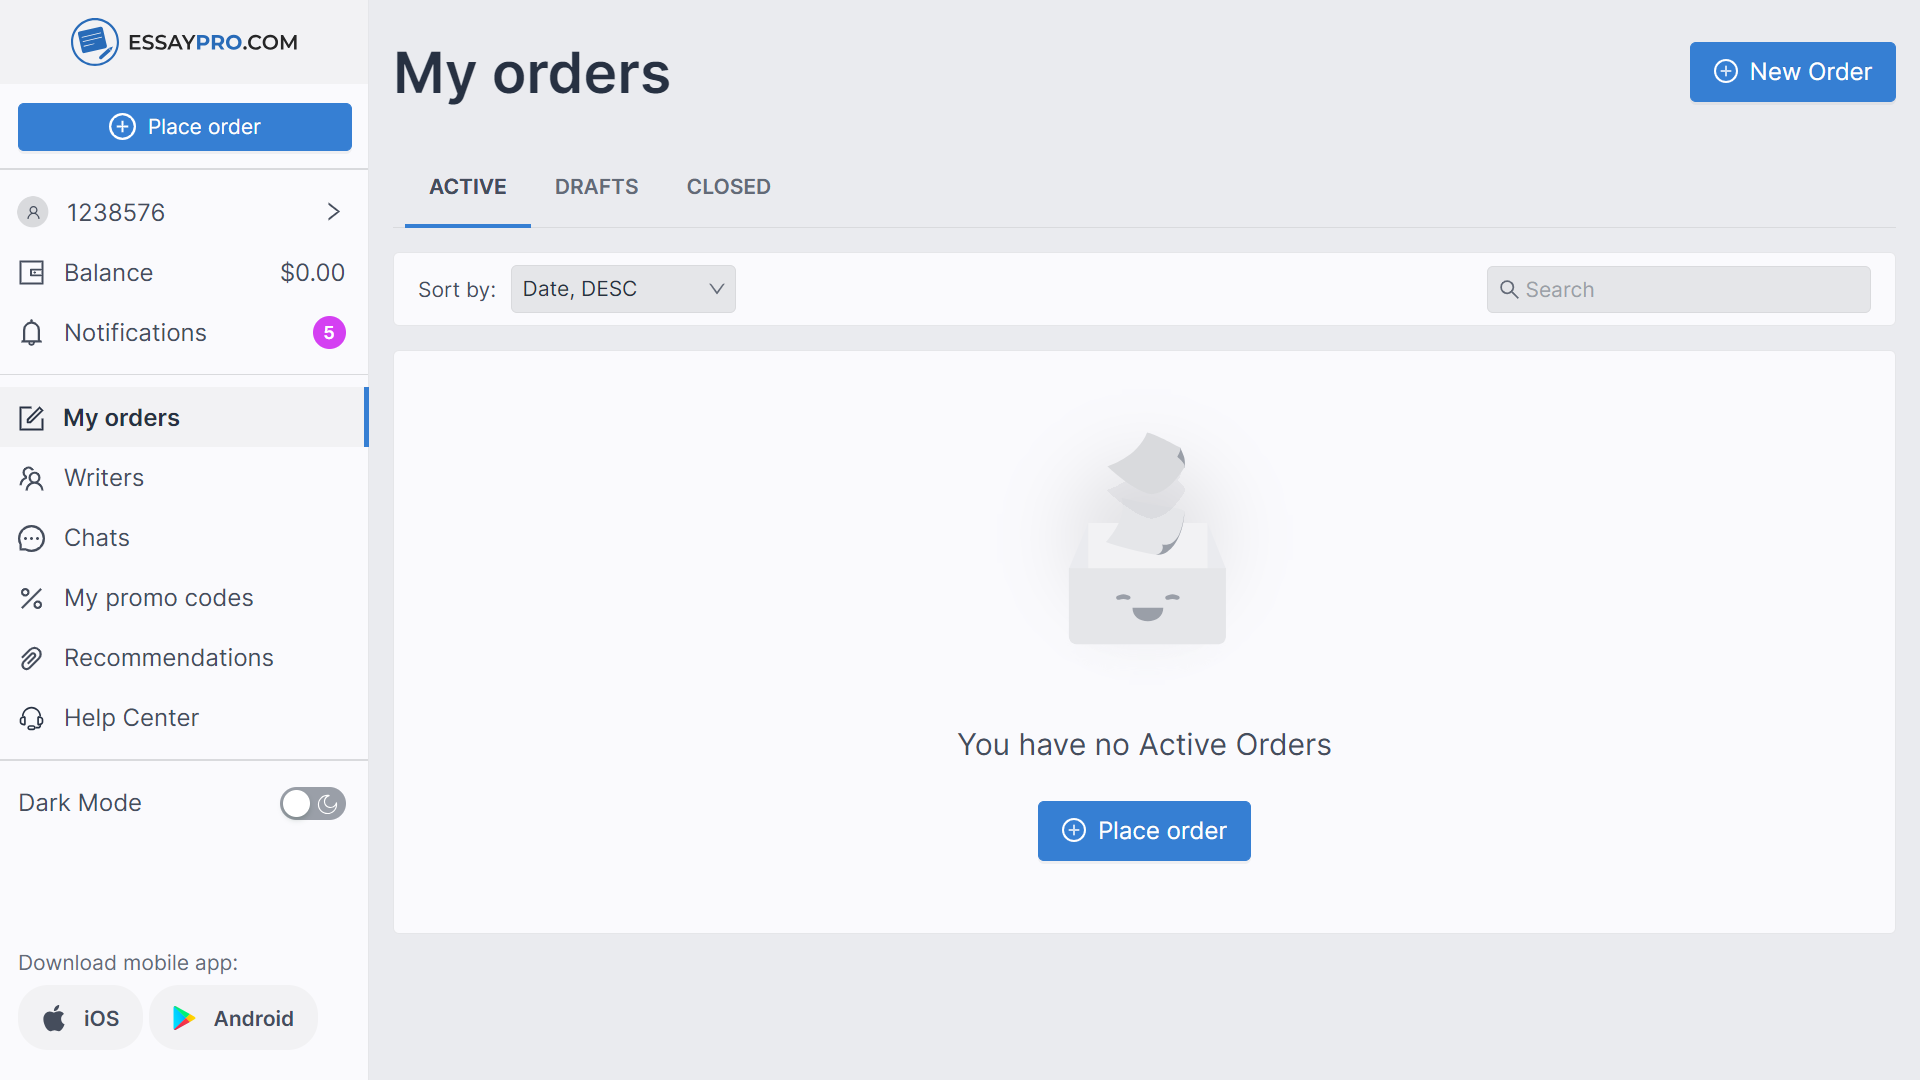1920x1080 pixels.
Task: Select the Active tab
Action: 468,187
